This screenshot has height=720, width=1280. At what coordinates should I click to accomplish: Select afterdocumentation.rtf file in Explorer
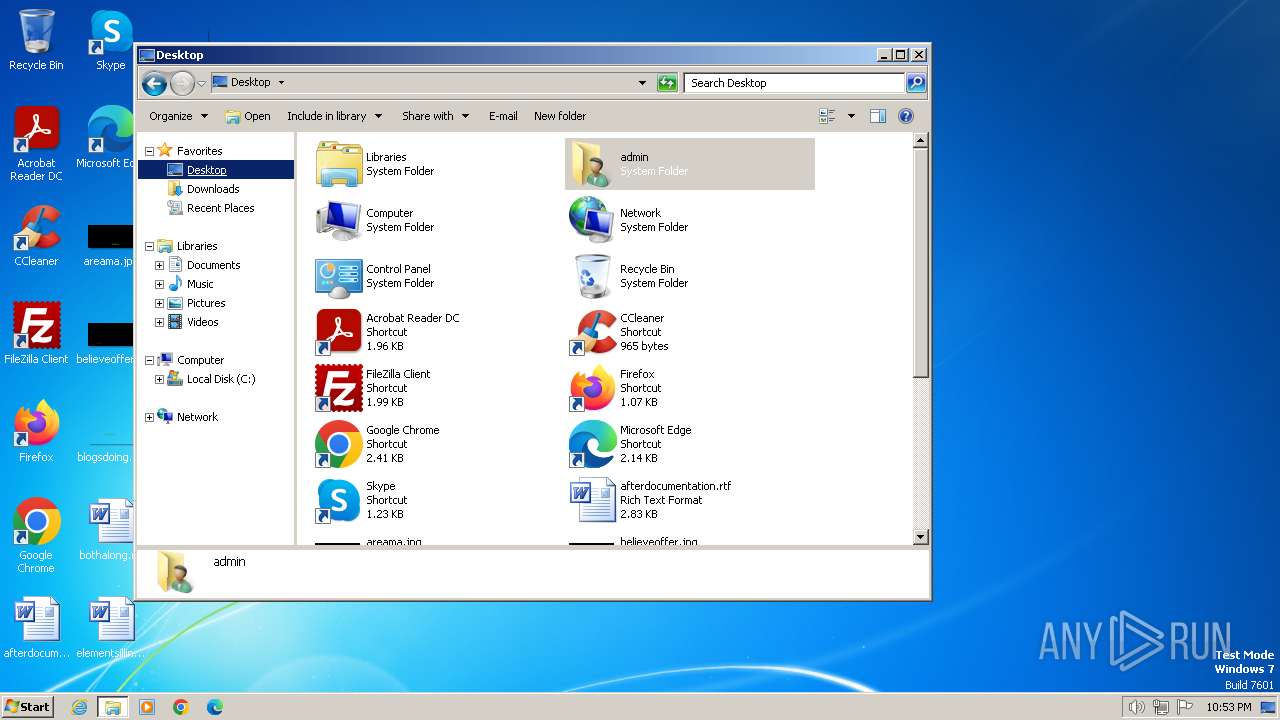click(591, 500)
